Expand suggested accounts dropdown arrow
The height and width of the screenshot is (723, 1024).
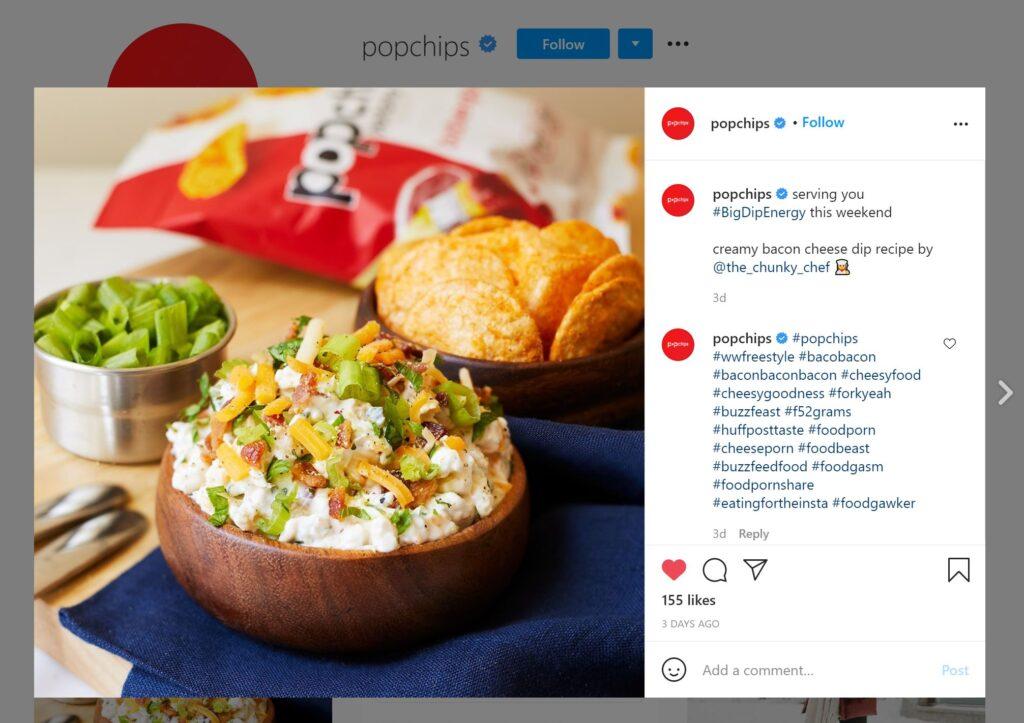click(635, 44)
